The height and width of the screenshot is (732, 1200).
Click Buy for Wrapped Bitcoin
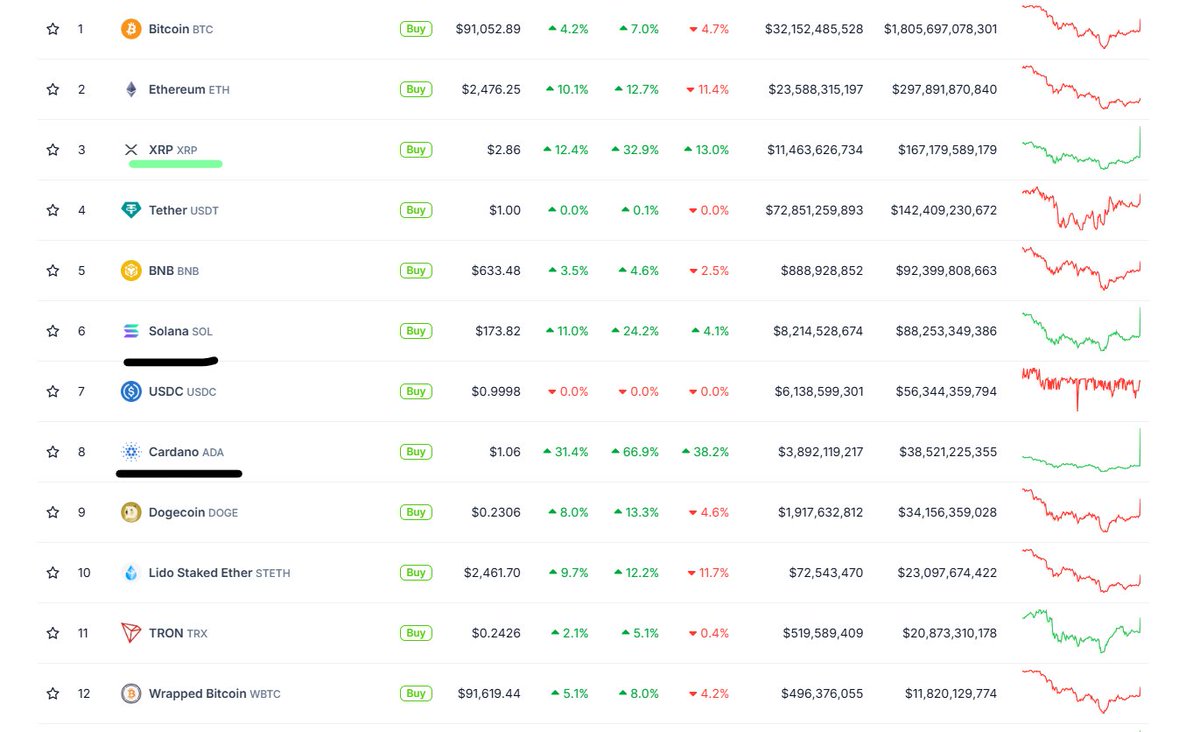point(416,693)
